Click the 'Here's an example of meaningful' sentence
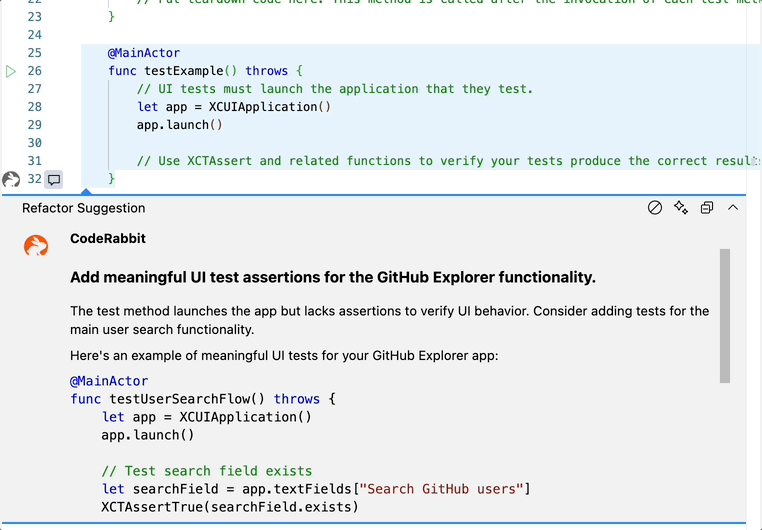The height and width of the screenshot is (530, 762). 284,356
